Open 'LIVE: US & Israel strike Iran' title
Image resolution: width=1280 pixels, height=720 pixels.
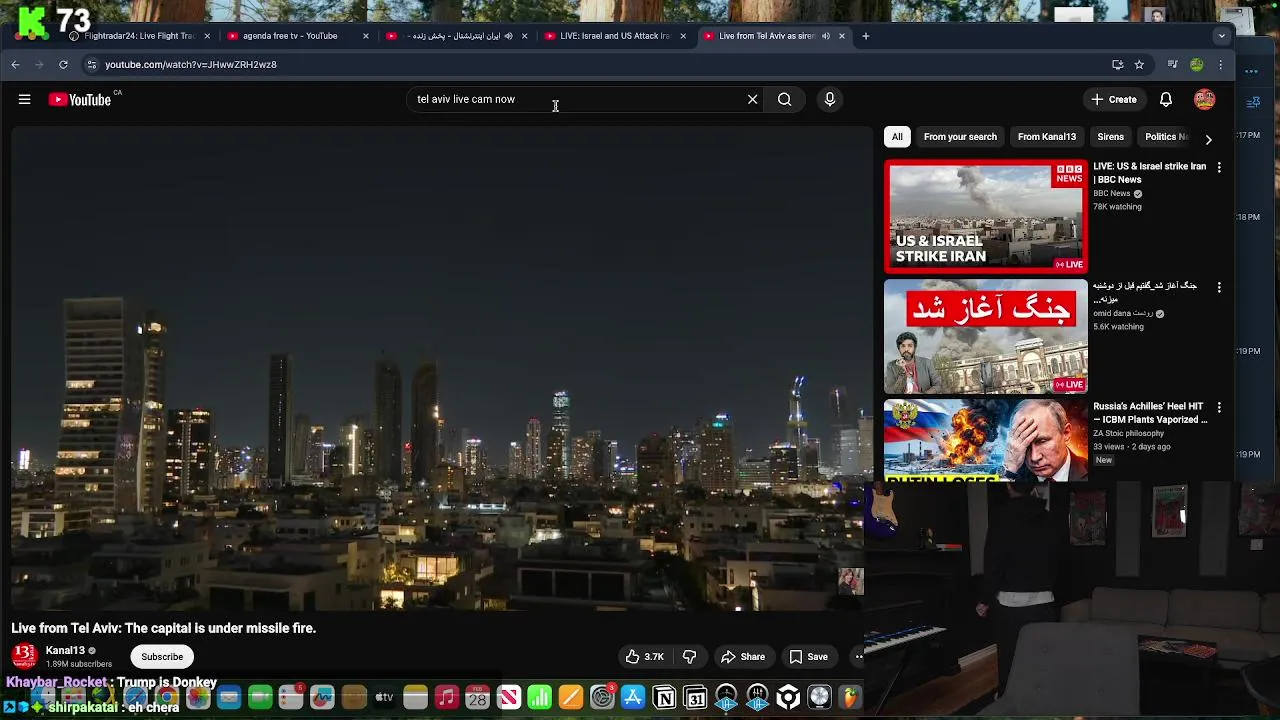coord(1150,173)
